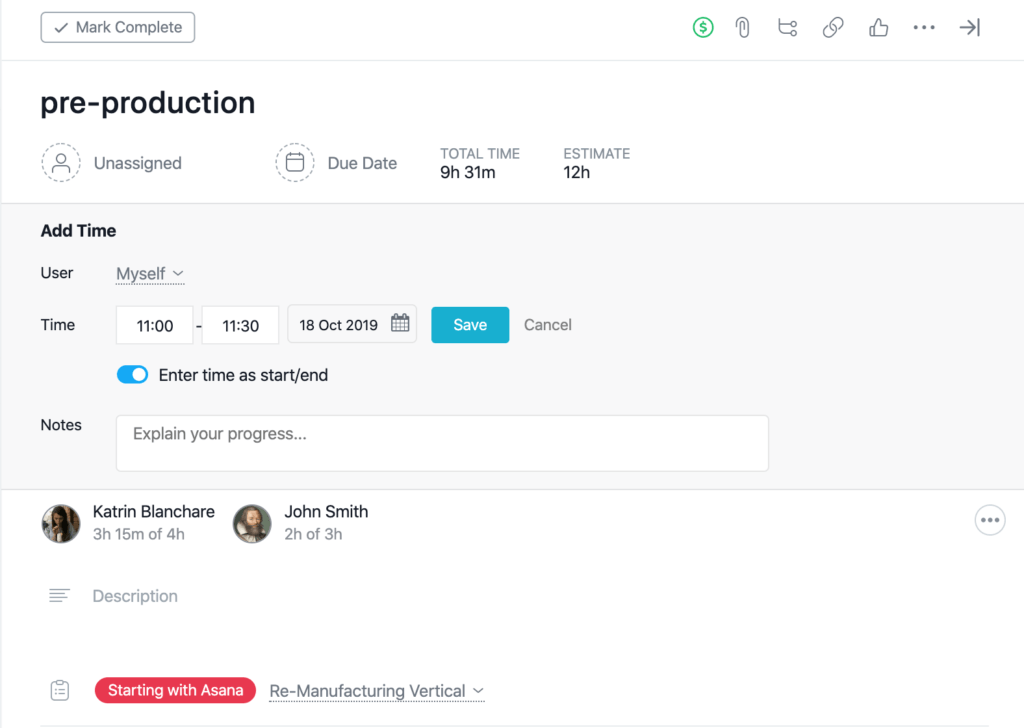This screenshot has width=1024, height=728.
Task: Open the circled more options near time entries
Action: tap(990, 519)
